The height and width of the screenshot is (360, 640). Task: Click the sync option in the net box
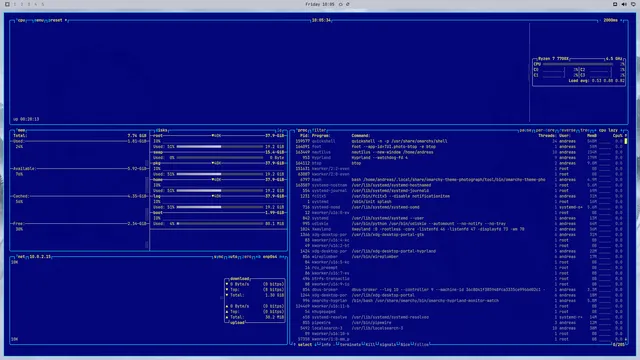click(218, 257)
